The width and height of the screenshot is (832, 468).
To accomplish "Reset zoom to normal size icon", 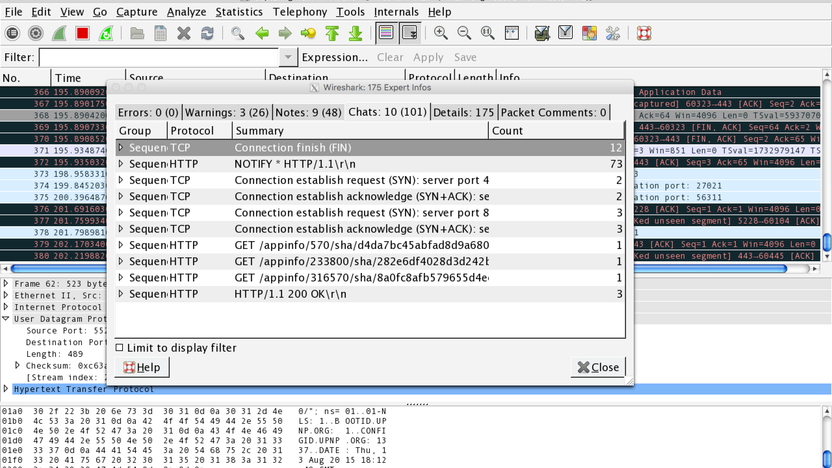I will pos(488,33).
